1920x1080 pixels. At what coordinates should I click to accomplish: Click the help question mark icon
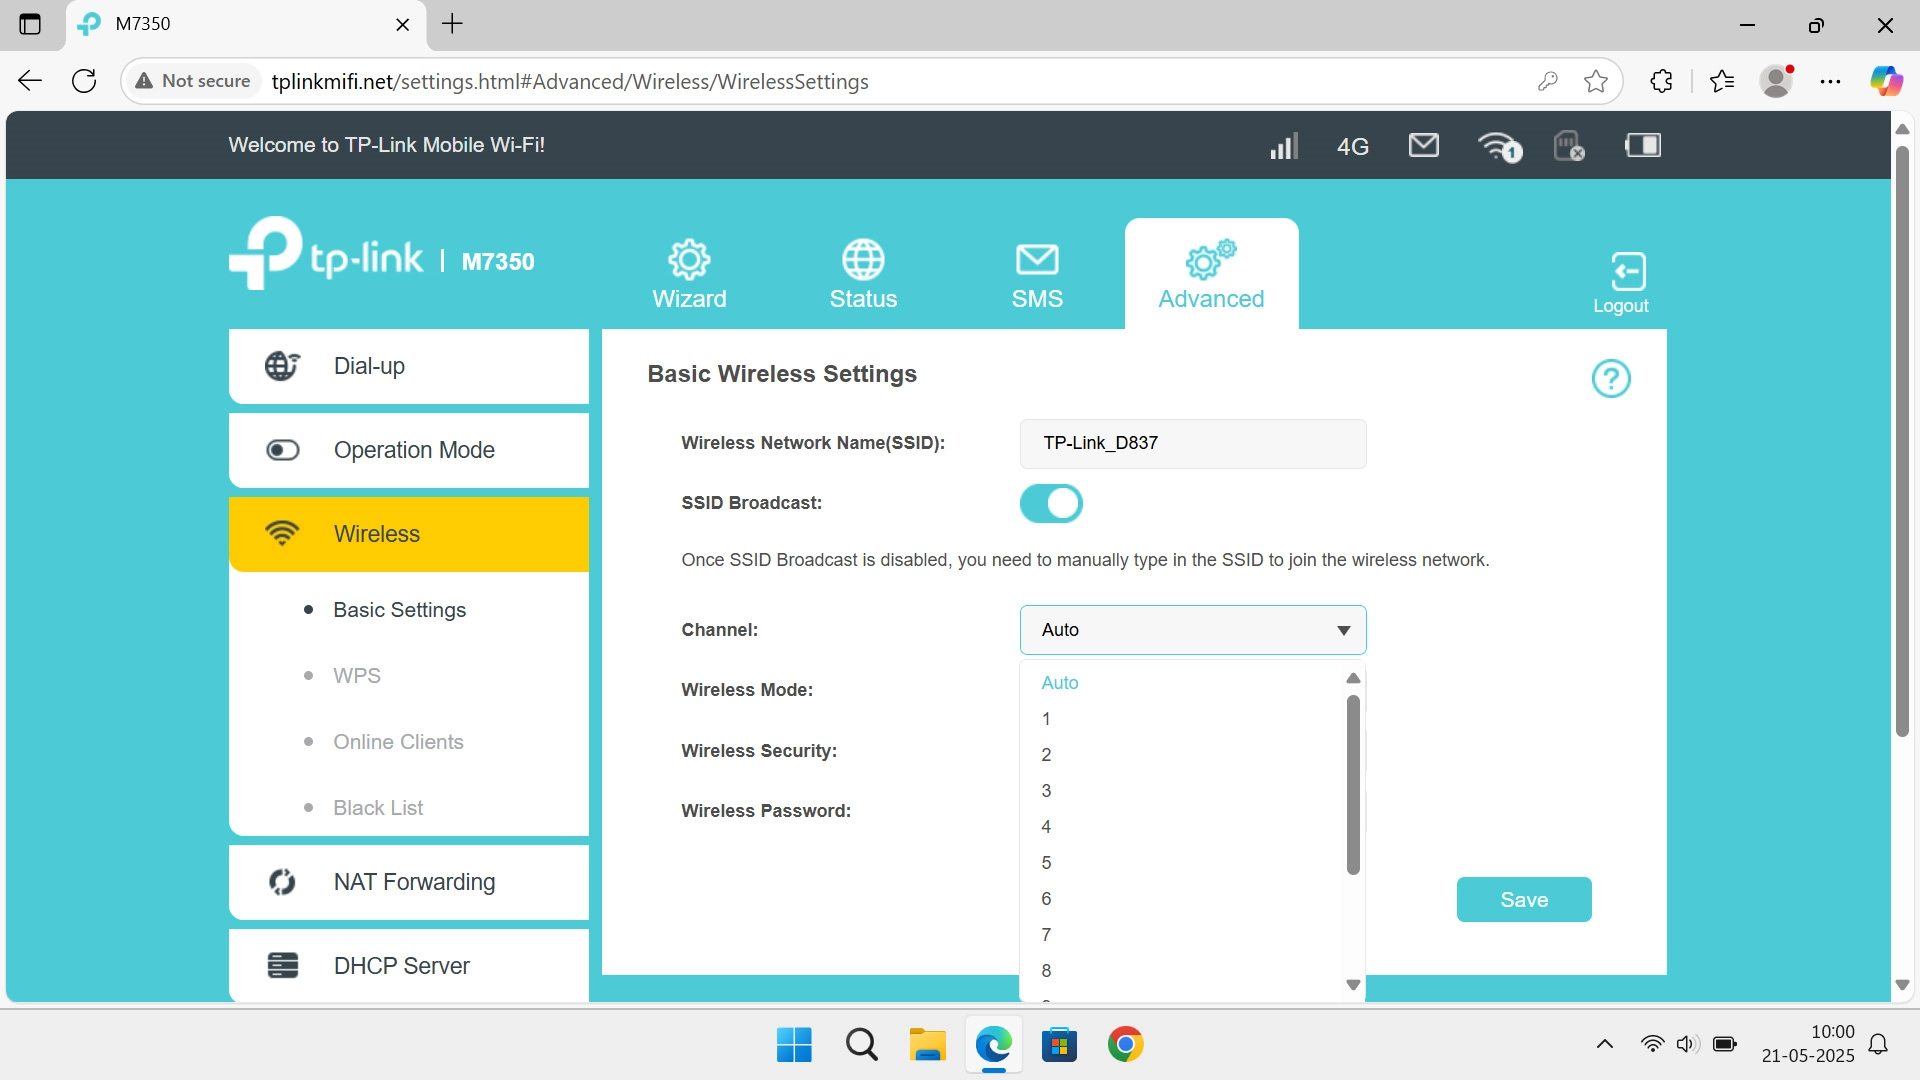[1610, 379]
